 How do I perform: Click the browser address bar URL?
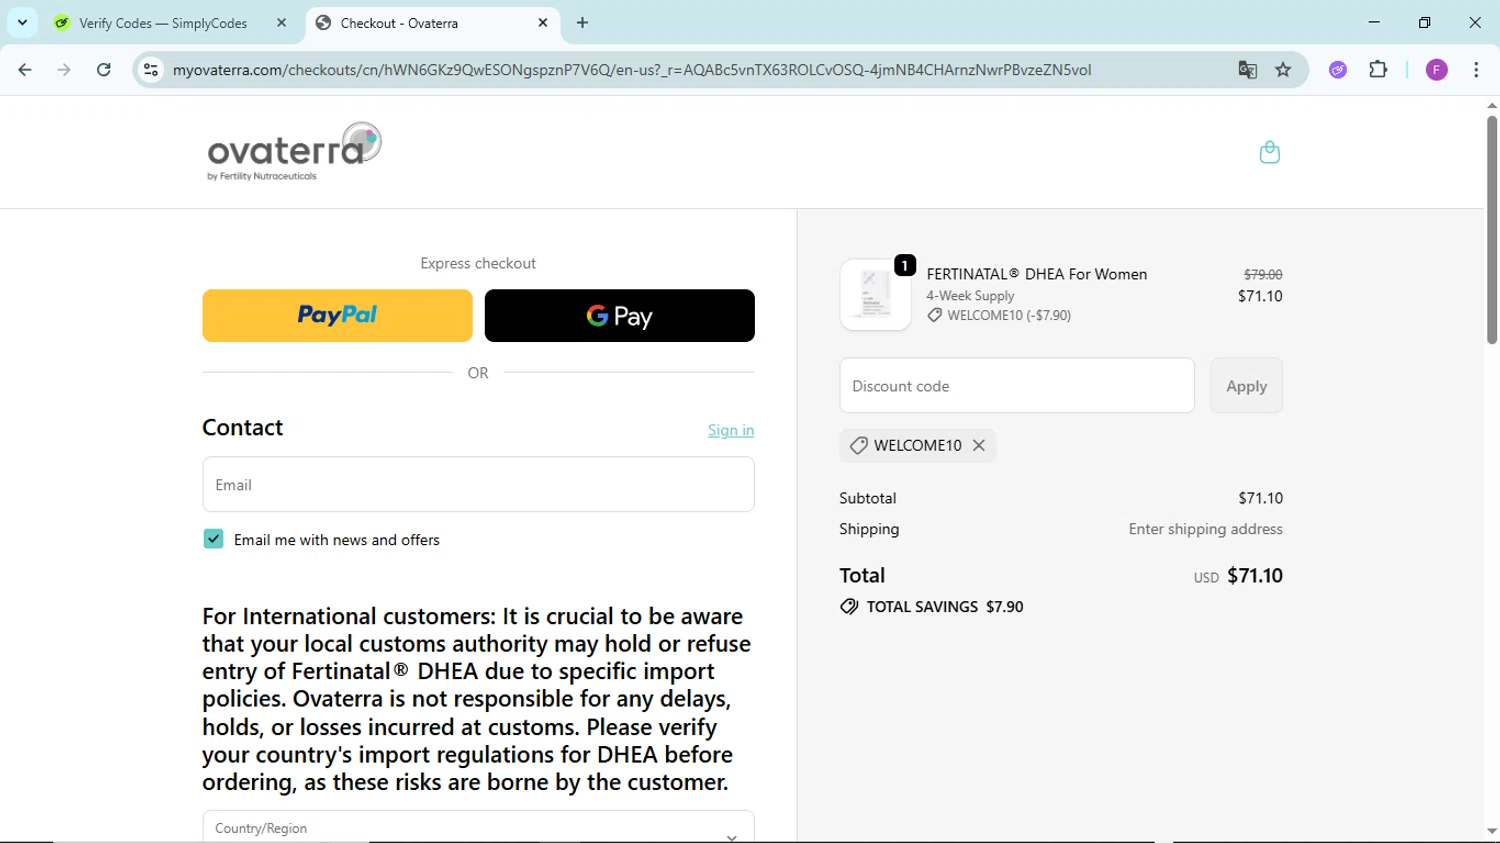[x=632, y=70]
